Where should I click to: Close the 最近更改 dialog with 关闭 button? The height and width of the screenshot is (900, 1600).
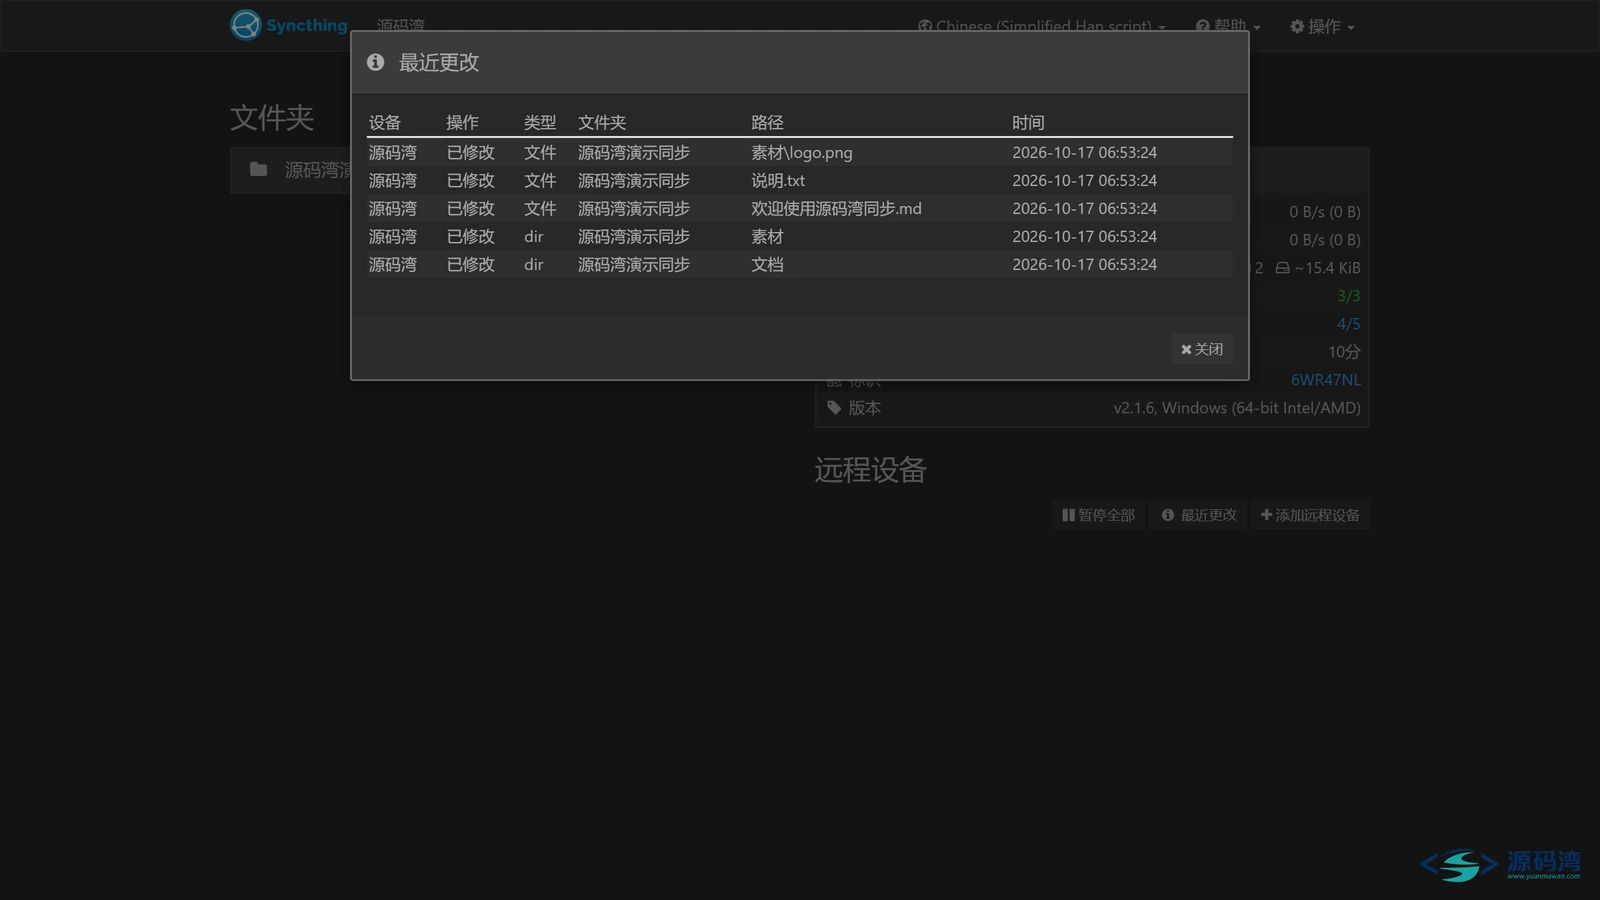1202,349
